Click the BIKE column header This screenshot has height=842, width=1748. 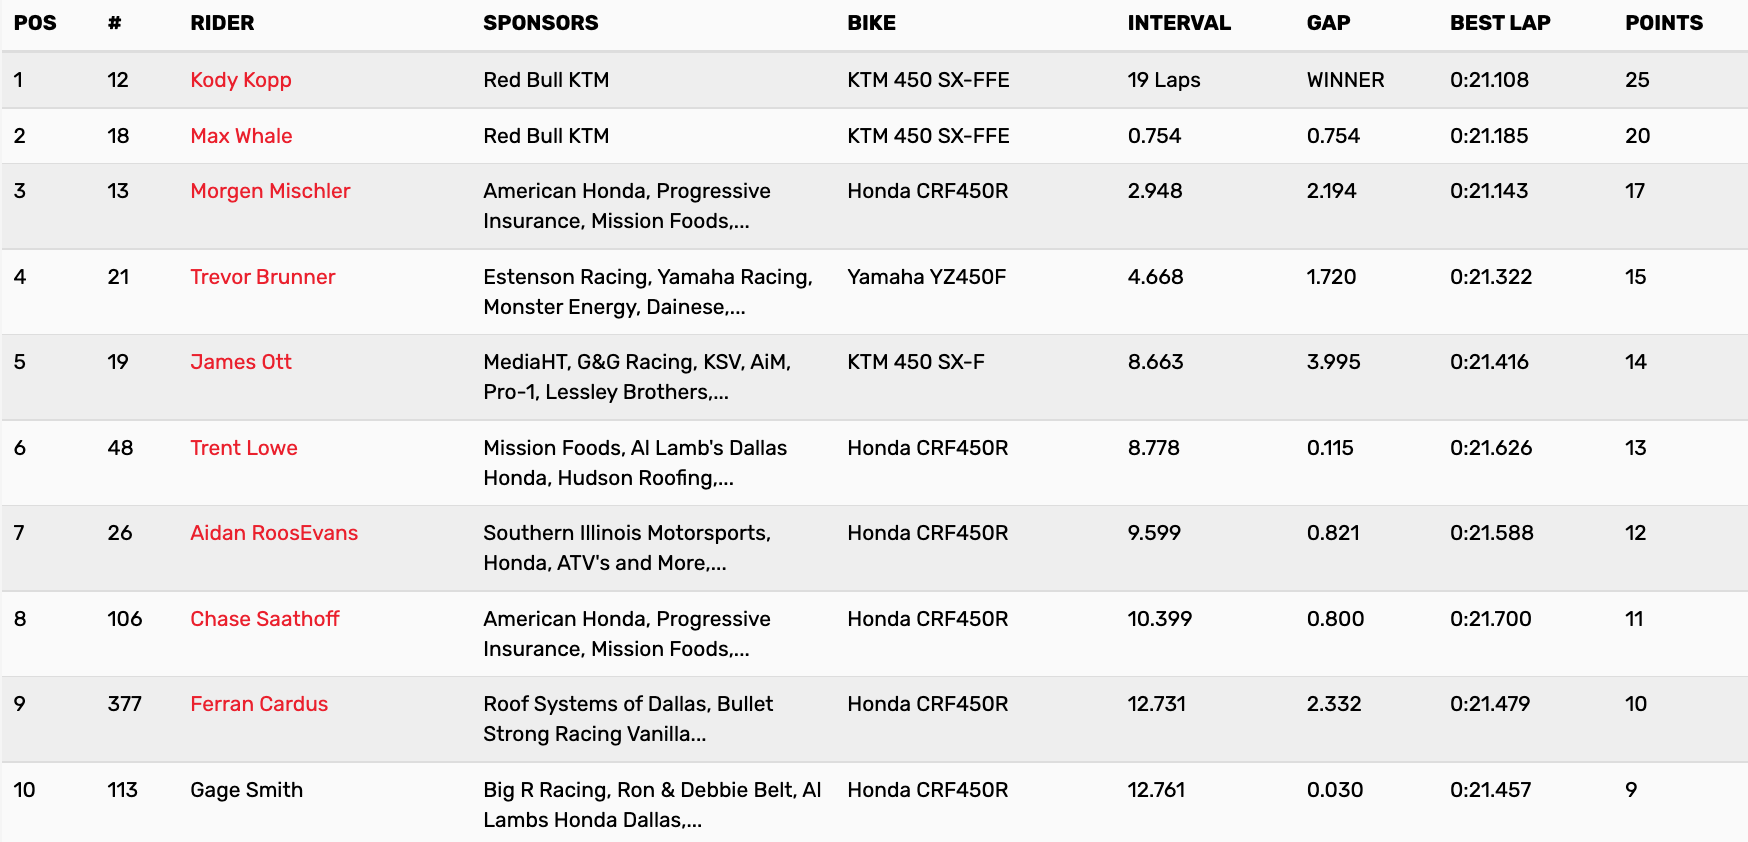tap(871, 23)
